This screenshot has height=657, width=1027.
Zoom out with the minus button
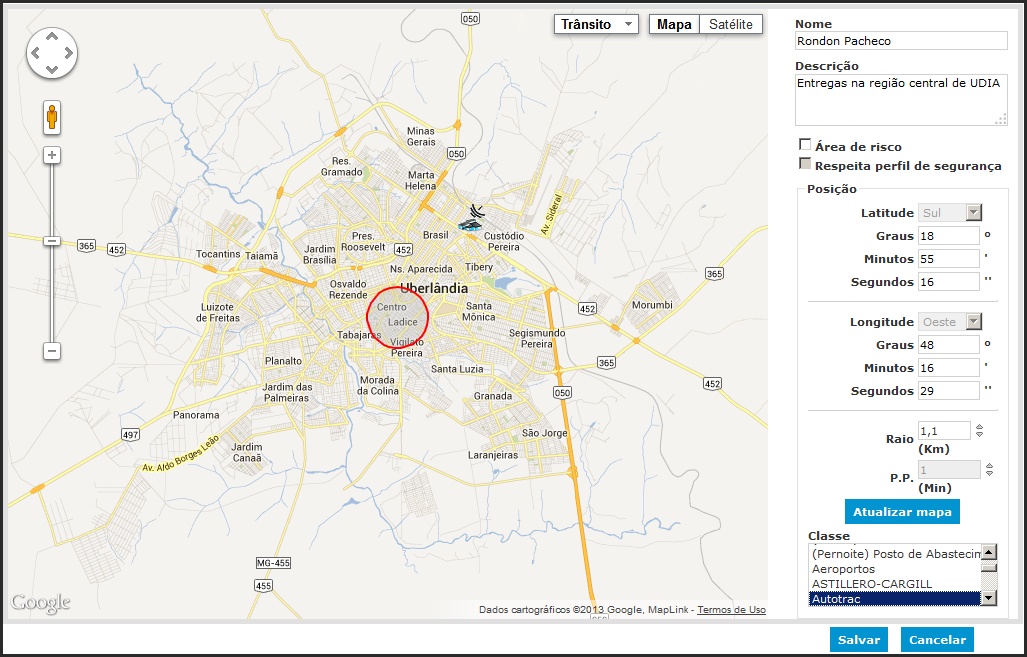tap(52, 351)
